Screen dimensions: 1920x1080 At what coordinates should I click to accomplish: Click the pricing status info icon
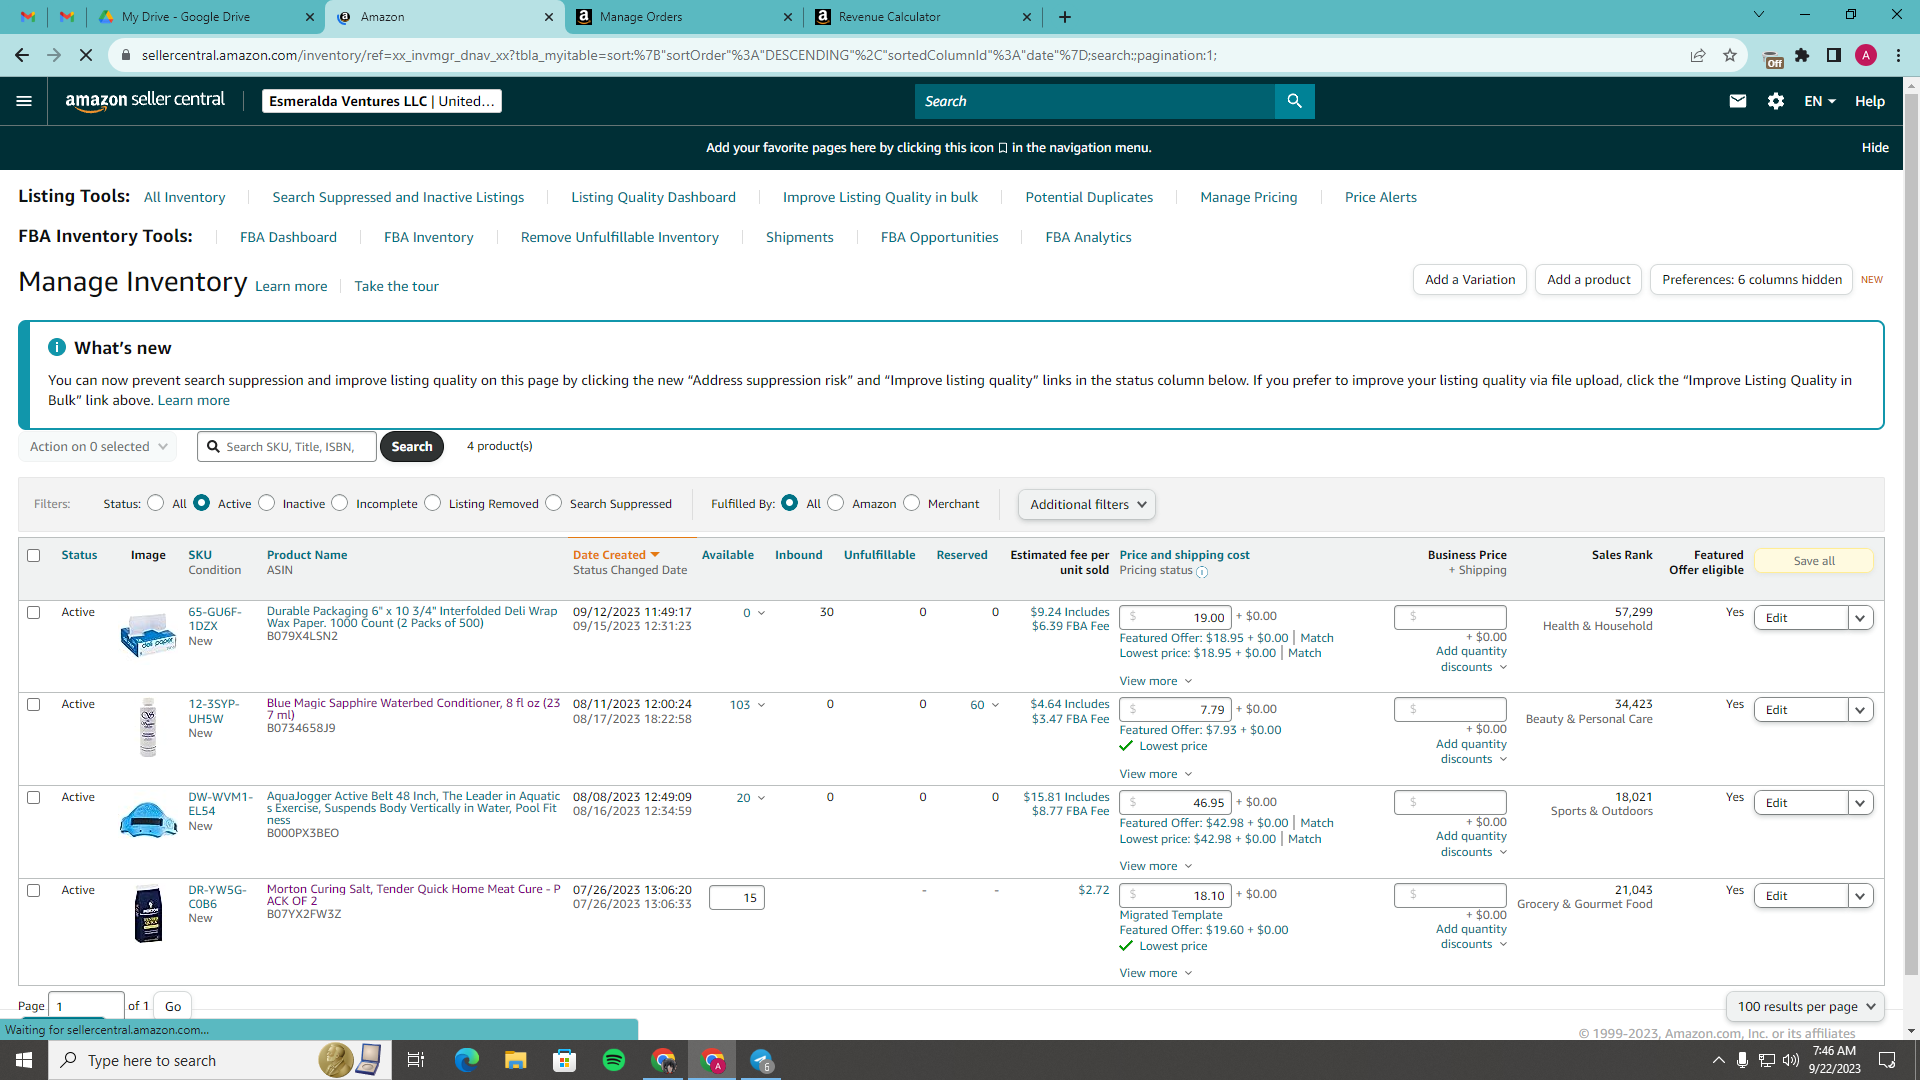click(x=1202, y=572)
